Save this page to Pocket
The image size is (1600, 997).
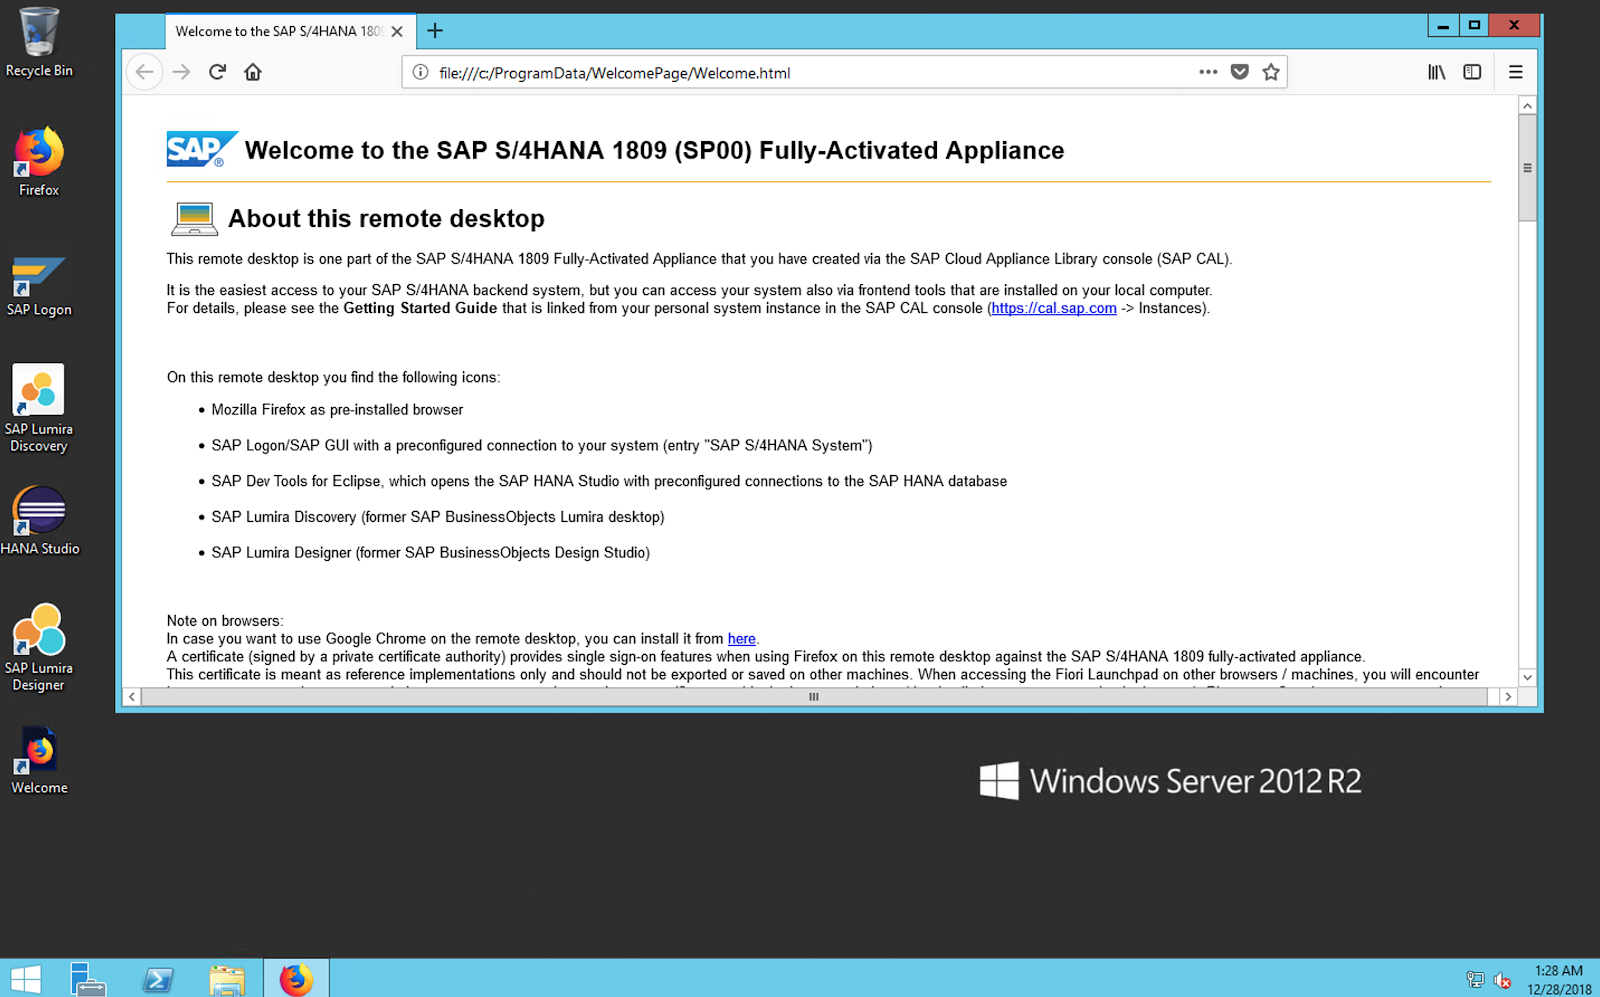pos(1240,72)
